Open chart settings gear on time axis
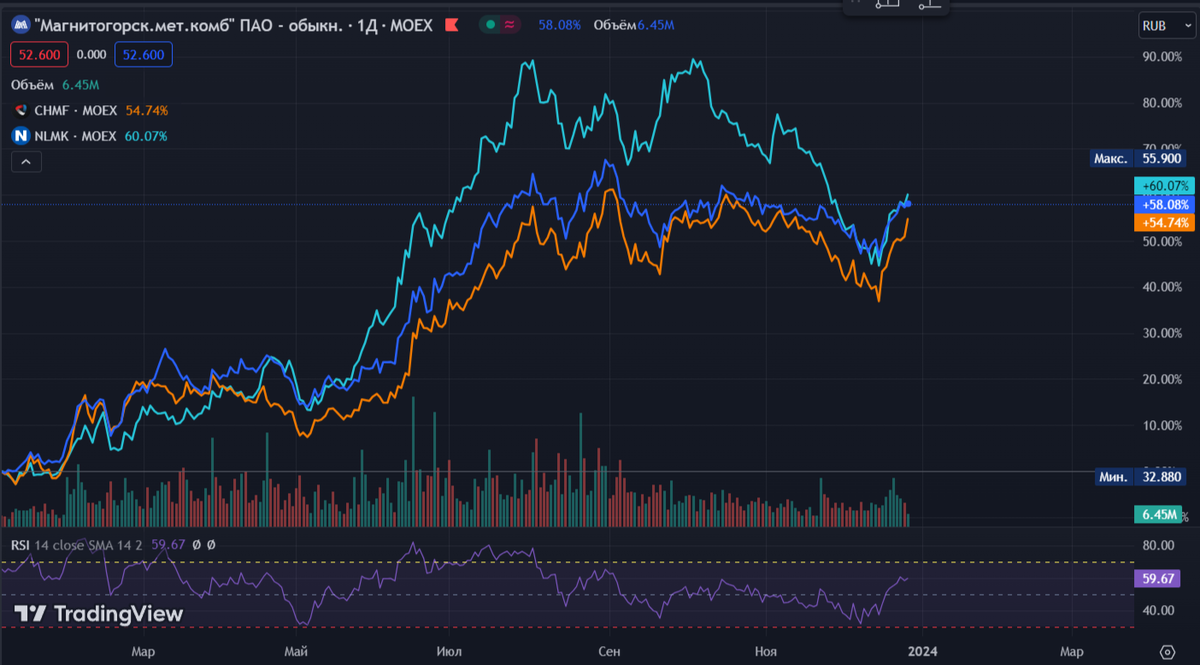Screen dimensions: 1200x665 [x=1167, y=651]
